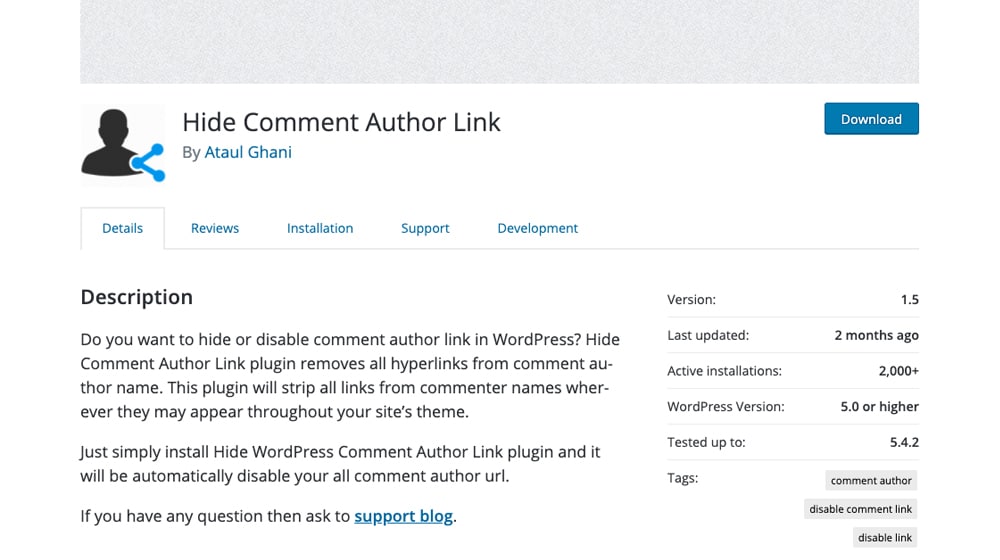Screen dimensions: 1000x560
Task: Click the Last updated 2 months ago value
Action: pyautogui.click(x=876, y=335)
